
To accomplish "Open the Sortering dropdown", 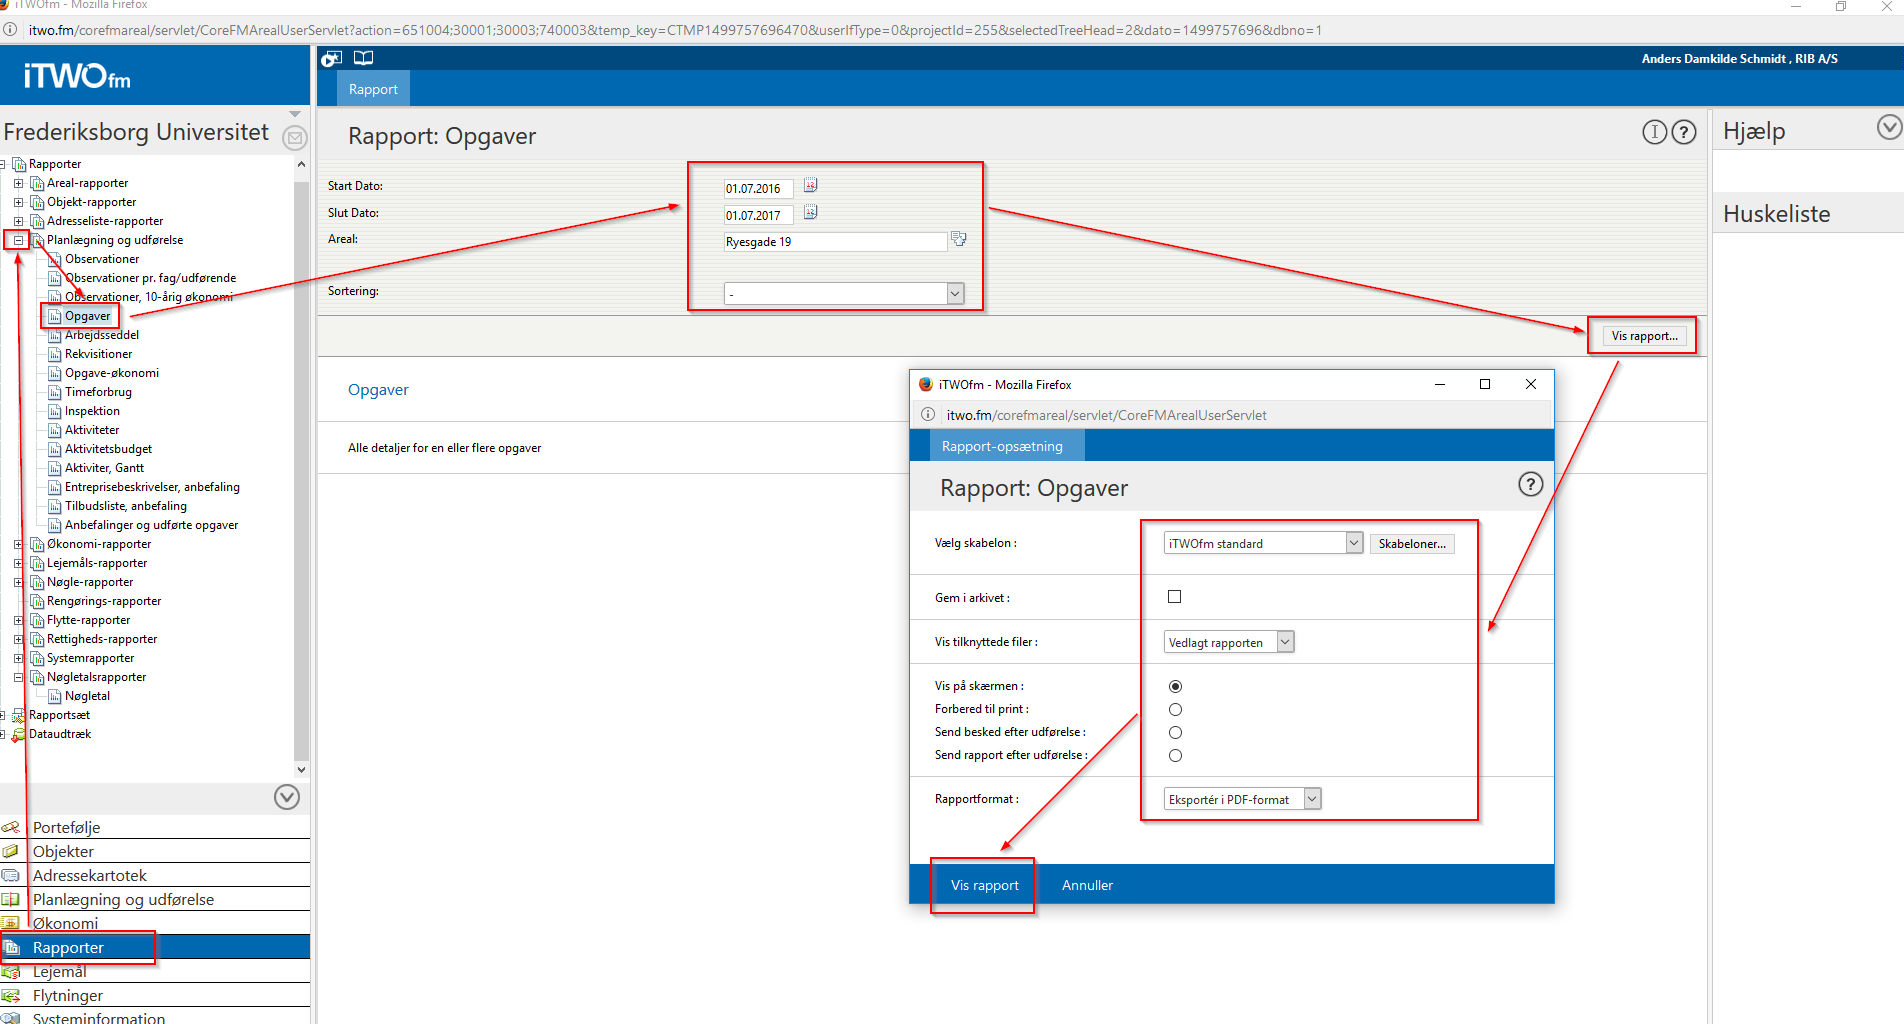I will (x=954, y=293).
